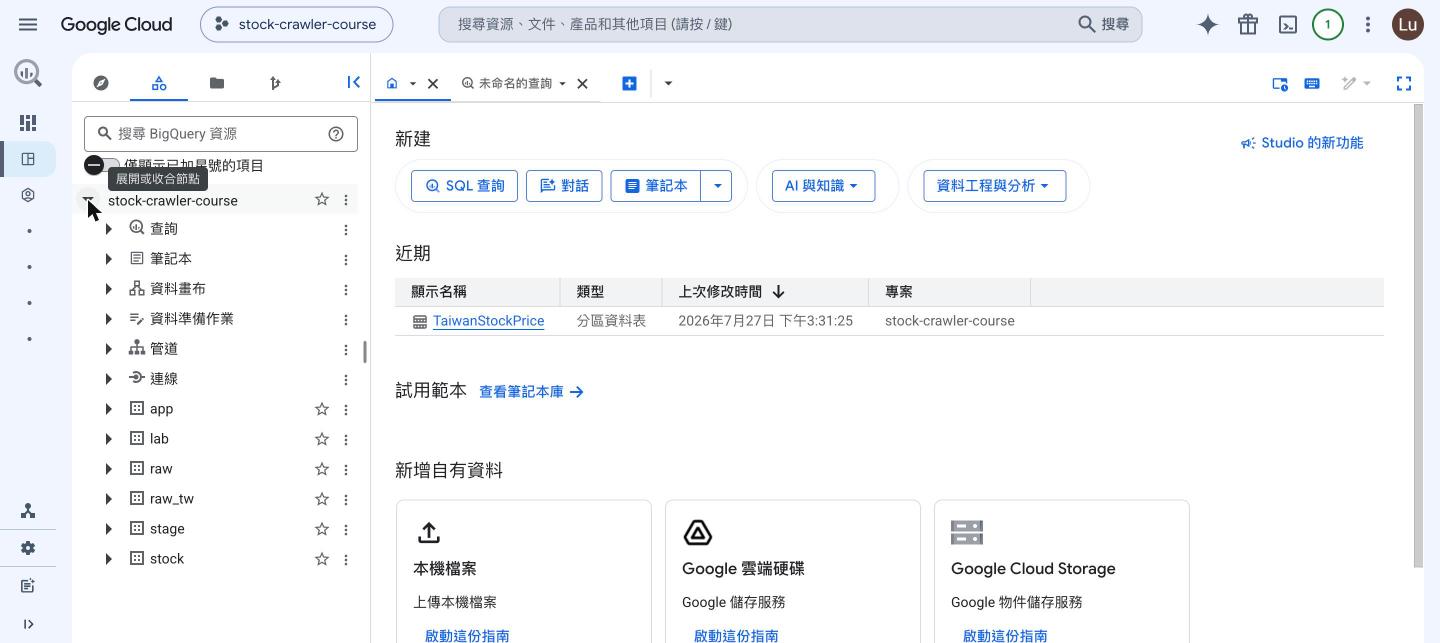Click the BigQuery logo in sidebar
The width and height of the screenshot is (1440, 643).
(x=28, y=72)
